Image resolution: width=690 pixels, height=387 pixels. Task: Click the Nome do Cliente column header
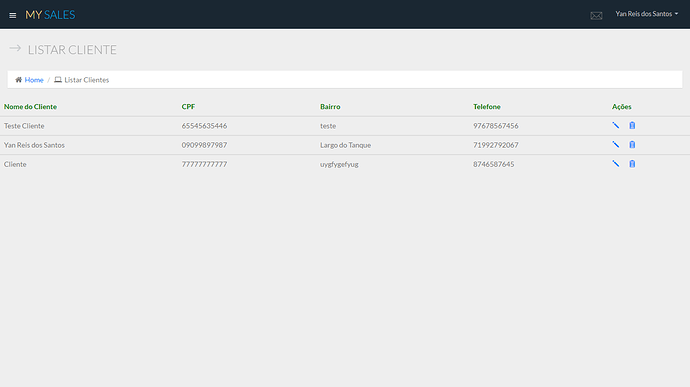point(30,107)
